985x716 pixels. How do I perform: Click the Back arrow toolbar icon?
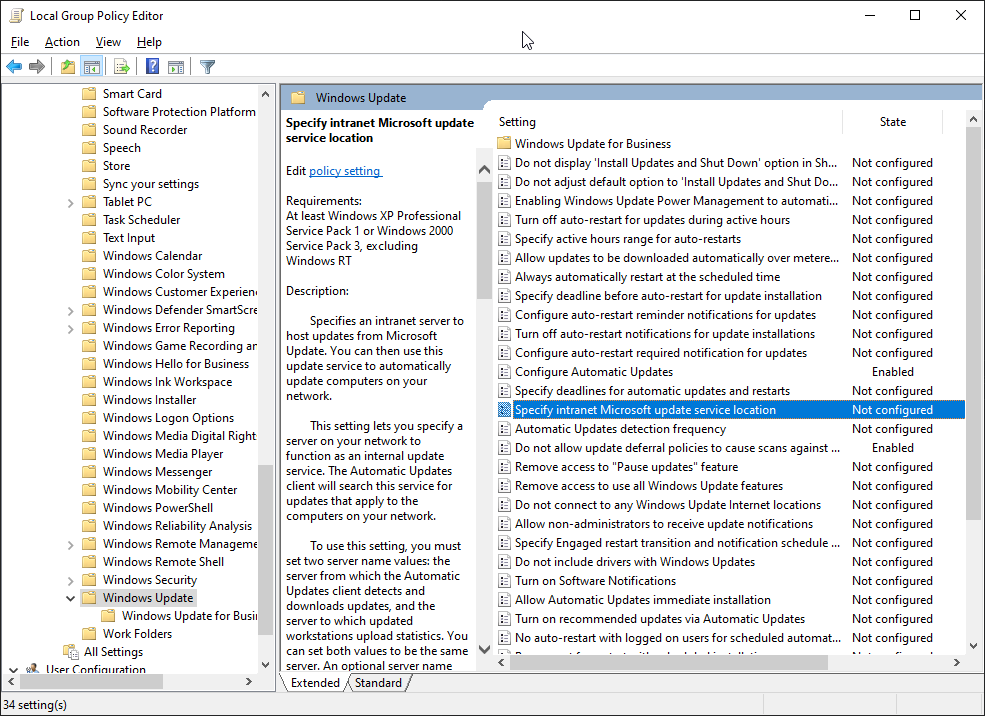coord(14,66)
